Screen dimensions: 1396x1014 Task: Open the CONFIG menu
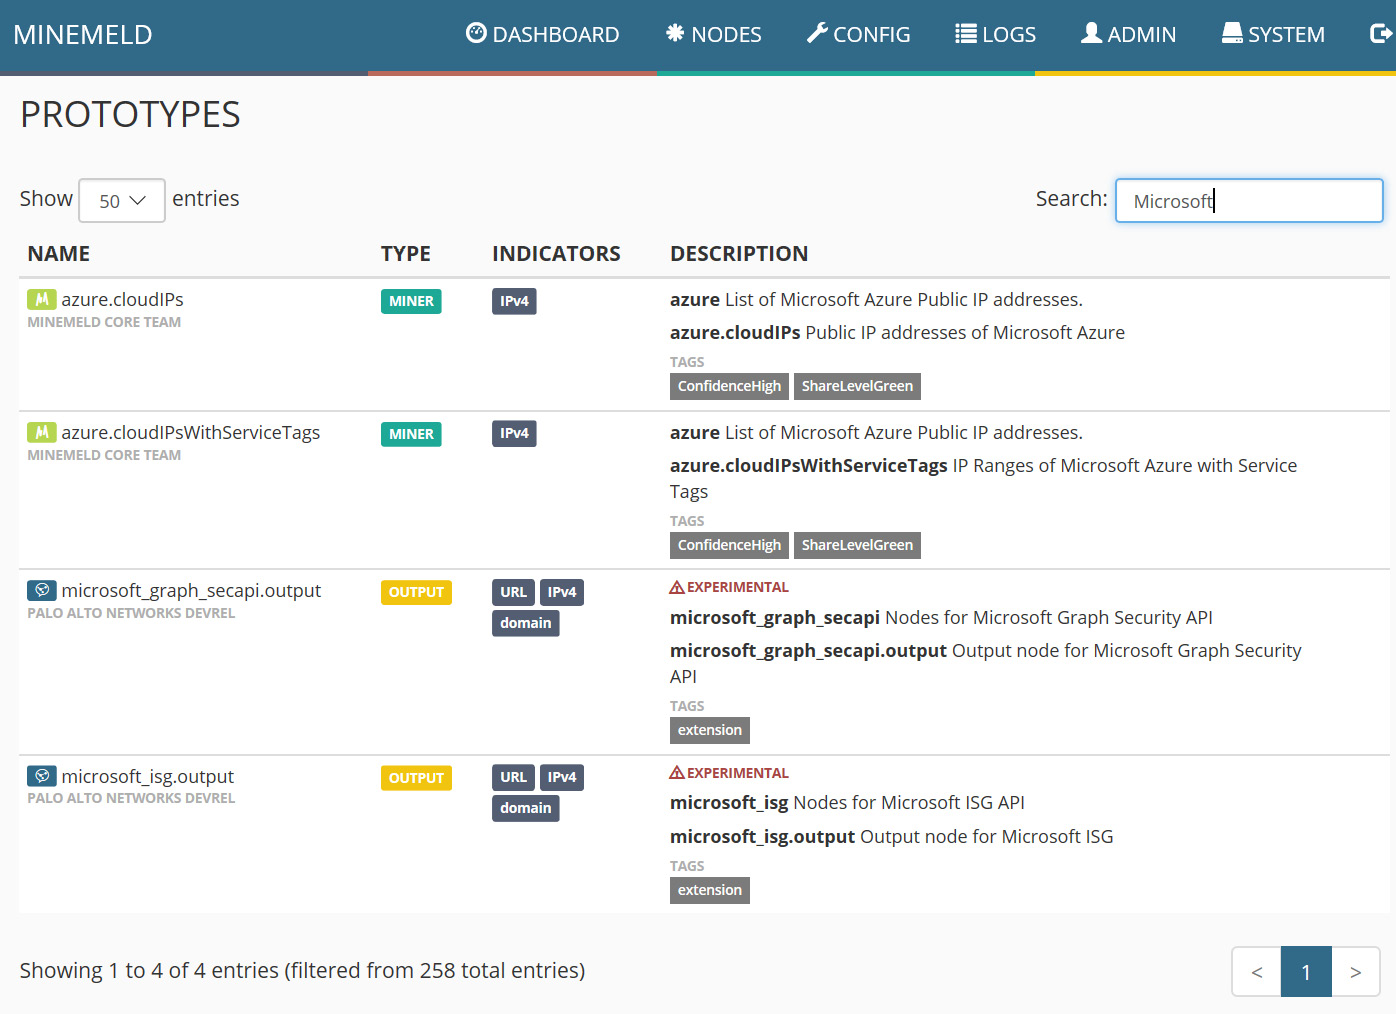[x=859, y=34]
